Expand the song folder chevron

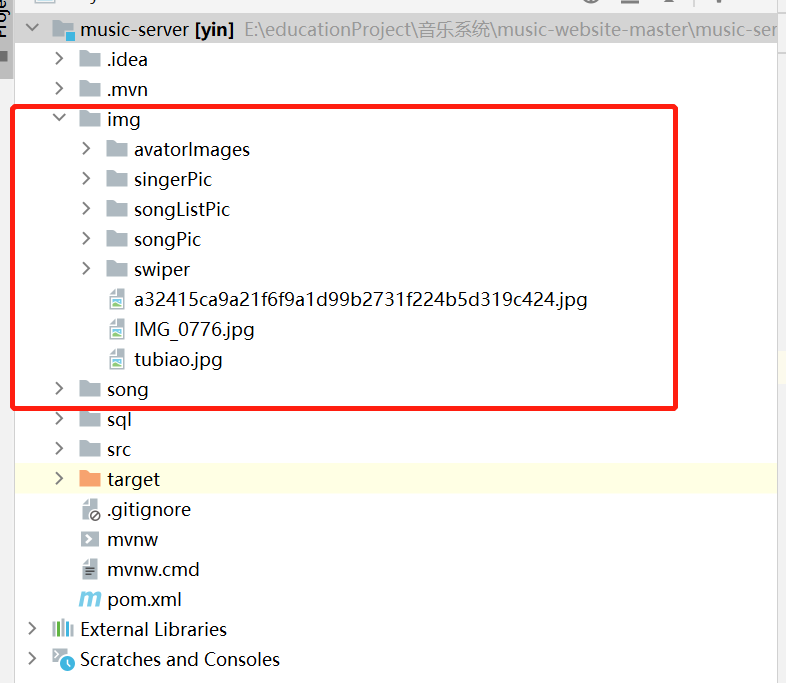(x=59, y=388)
